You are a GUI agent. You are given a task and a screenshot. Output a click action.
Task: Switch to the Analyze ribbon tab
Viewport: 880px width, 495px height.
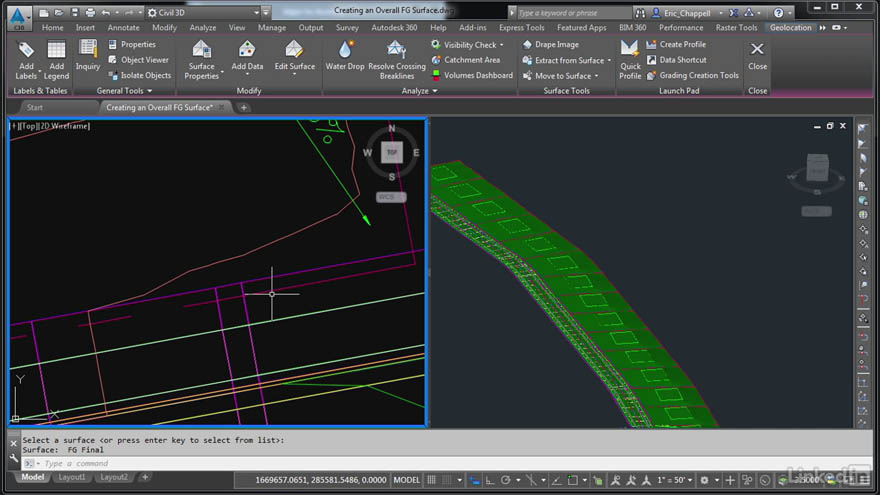pos(203,28)
